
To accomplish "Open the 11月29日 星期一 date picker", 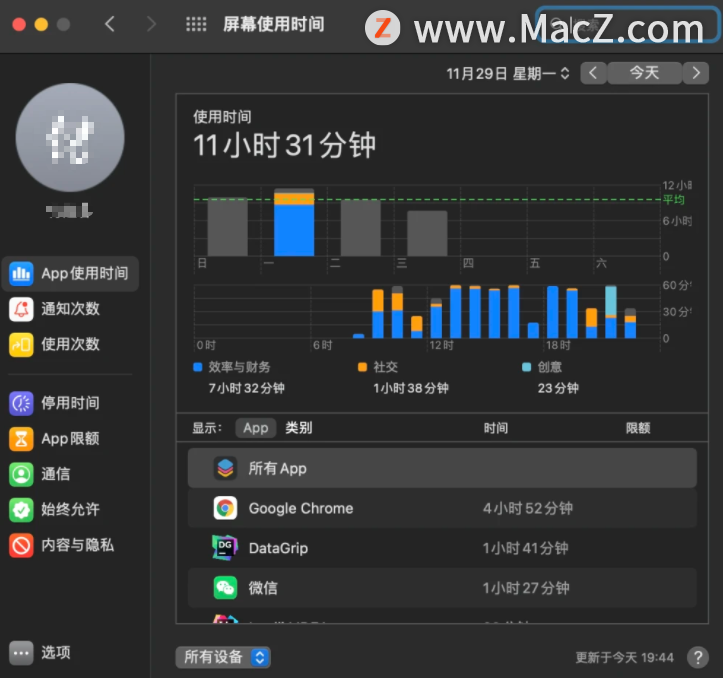I will coord(508,73).
